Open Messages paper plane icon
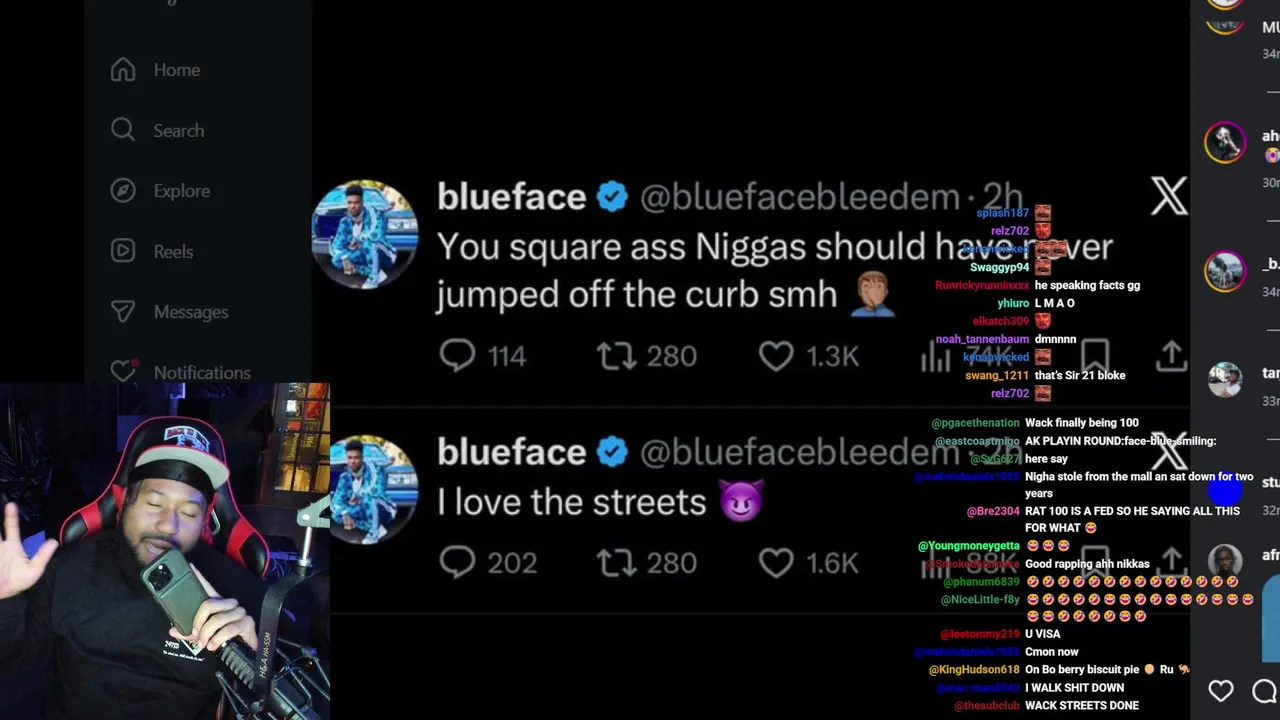The height and width of the screenshot is (720, 1280). point(123,312)
